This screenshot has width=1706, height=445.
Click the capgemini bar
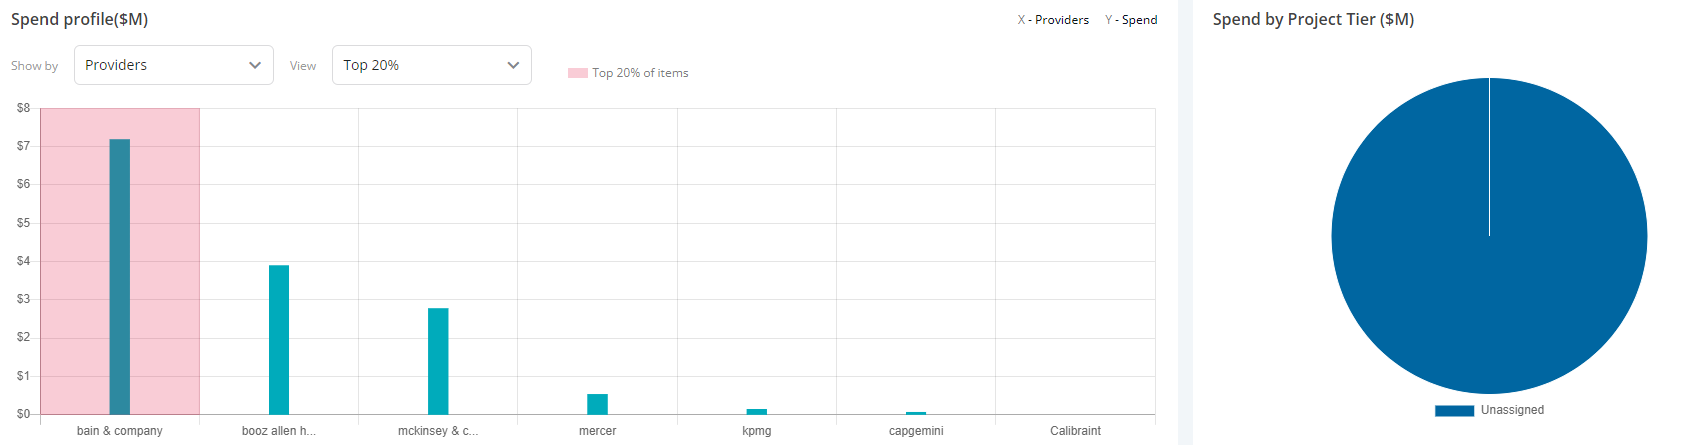click(916, 412)
